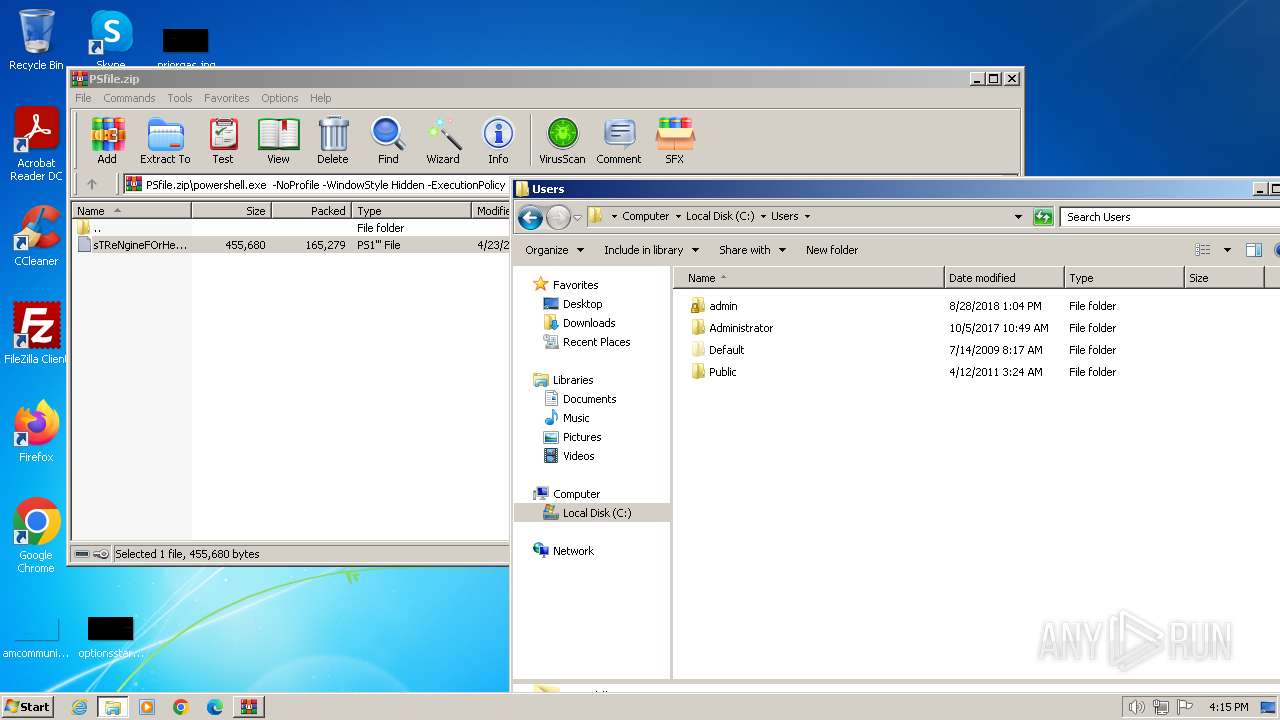Open the Organize dropdown
This screenshot has height=720, width=1280.
pyautogui.click(x=554, y=250)
